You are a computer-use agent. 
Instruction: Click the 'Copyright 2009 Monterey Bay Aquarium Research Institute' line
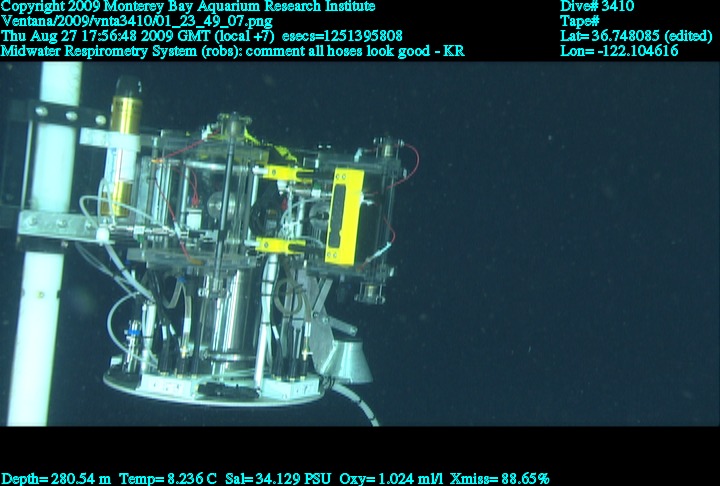(188, 7)
